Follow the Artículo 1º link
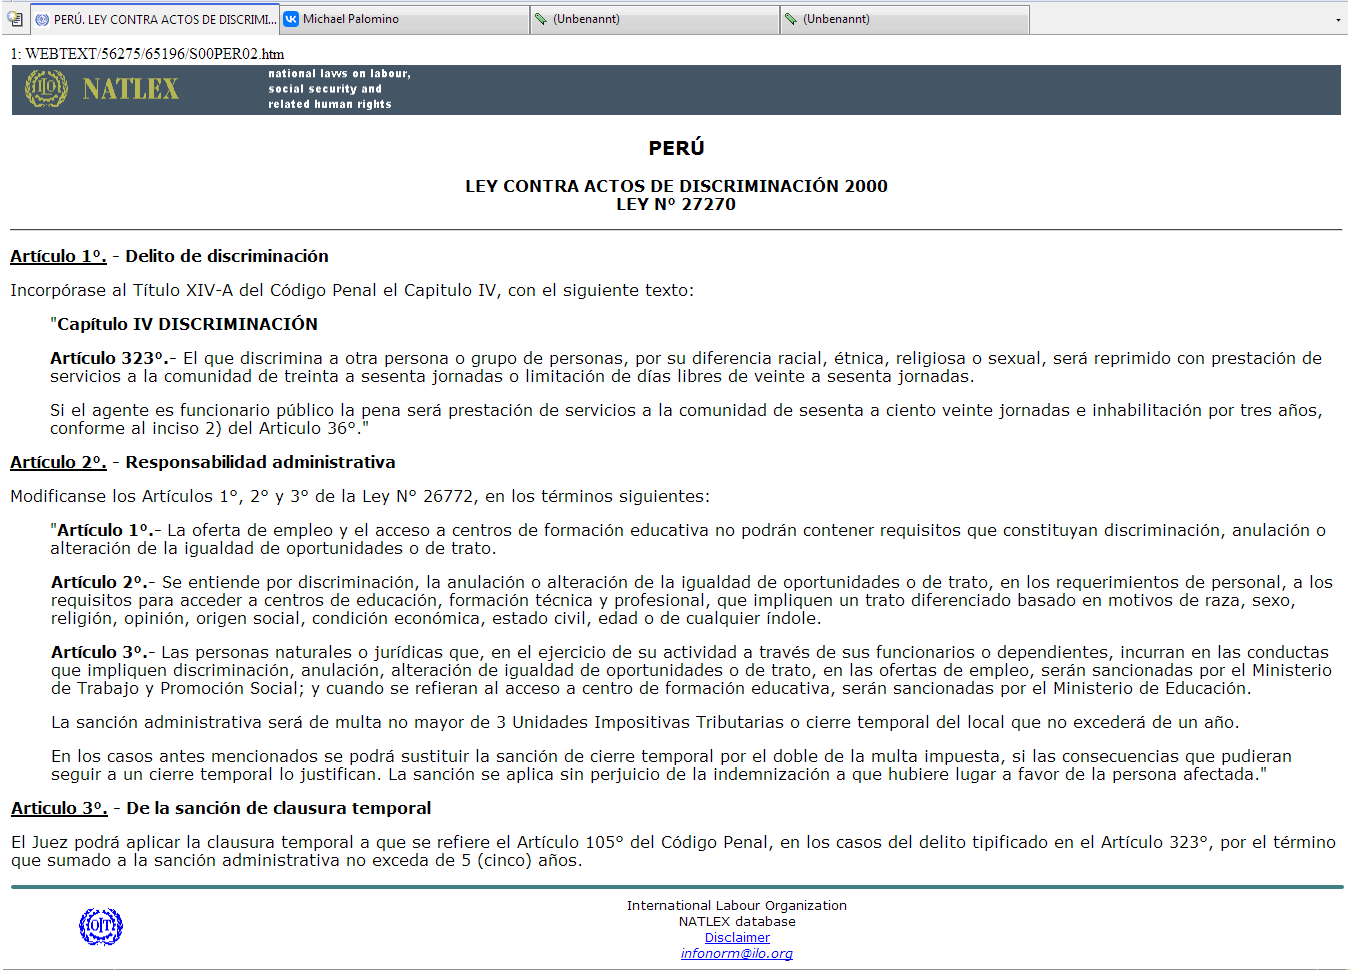The height and width of the screenshot is (978, 1352). [57, 256]
